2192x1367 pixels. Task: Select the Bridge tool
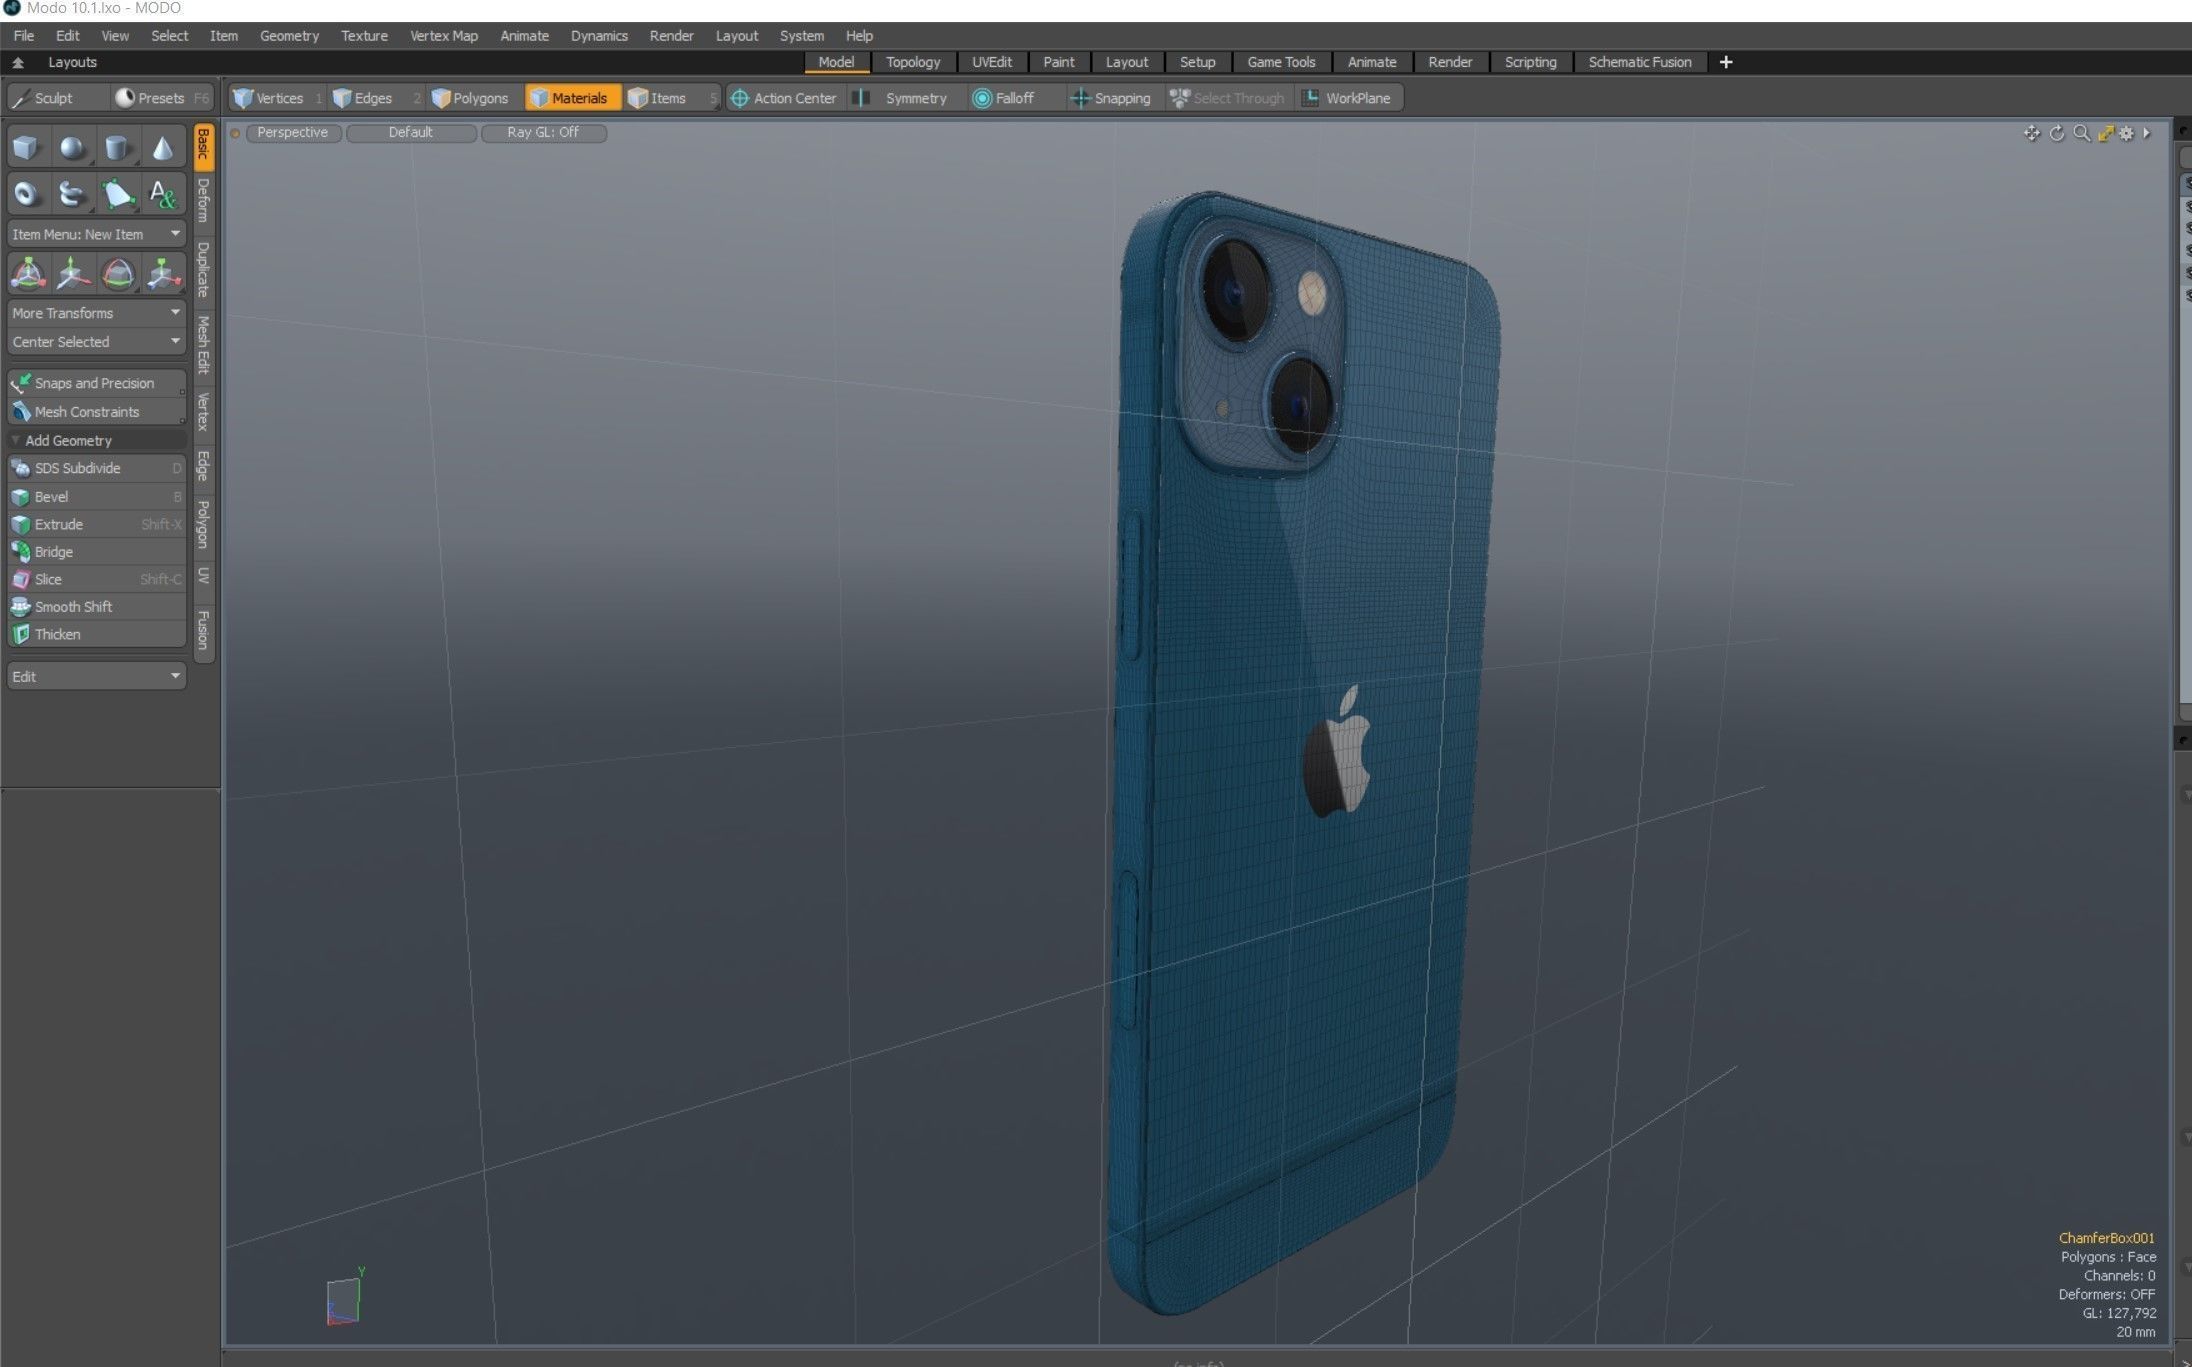coord(96,551)
